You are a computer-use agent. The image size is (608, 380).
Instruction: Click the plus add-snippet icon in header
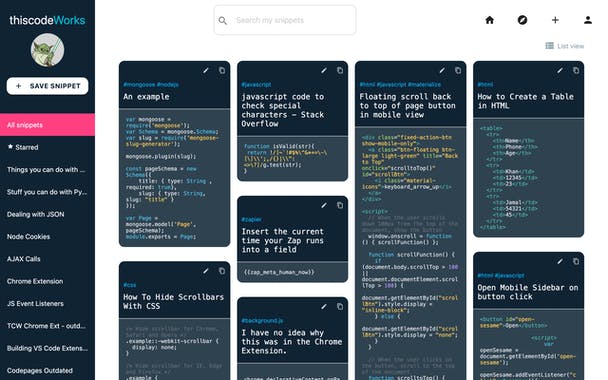(x=555, y=20)
